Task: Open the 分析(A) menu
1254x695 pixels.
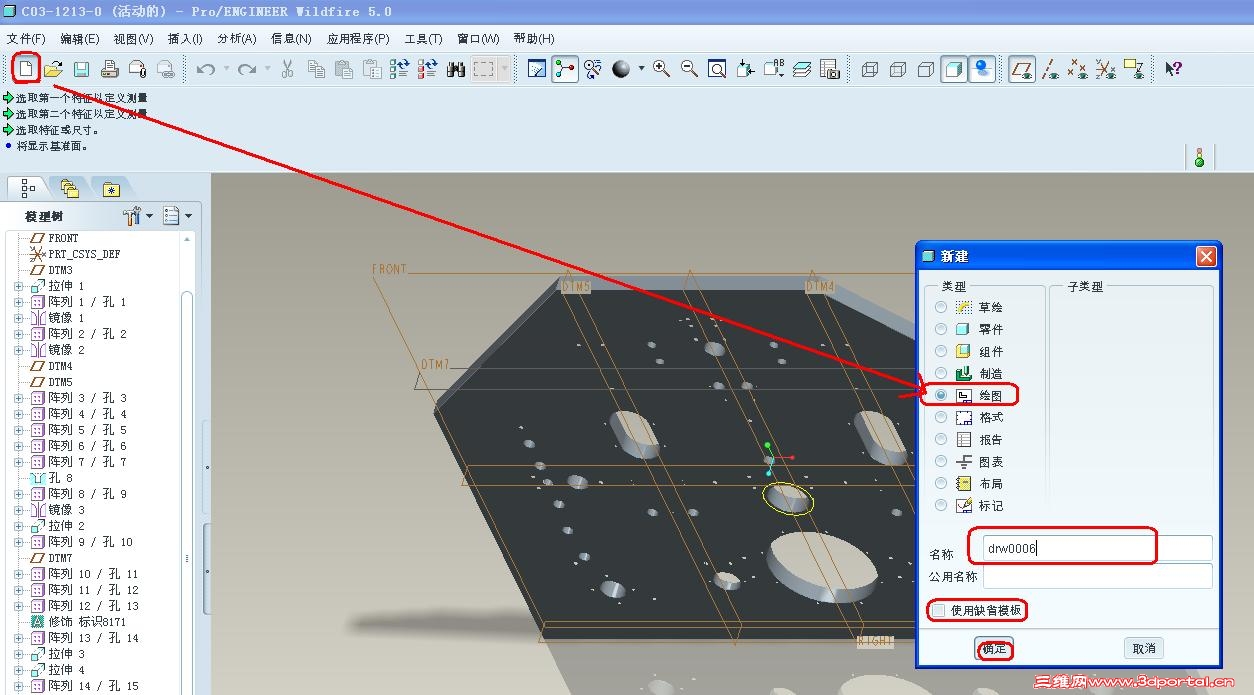Action: pos(236,39)
